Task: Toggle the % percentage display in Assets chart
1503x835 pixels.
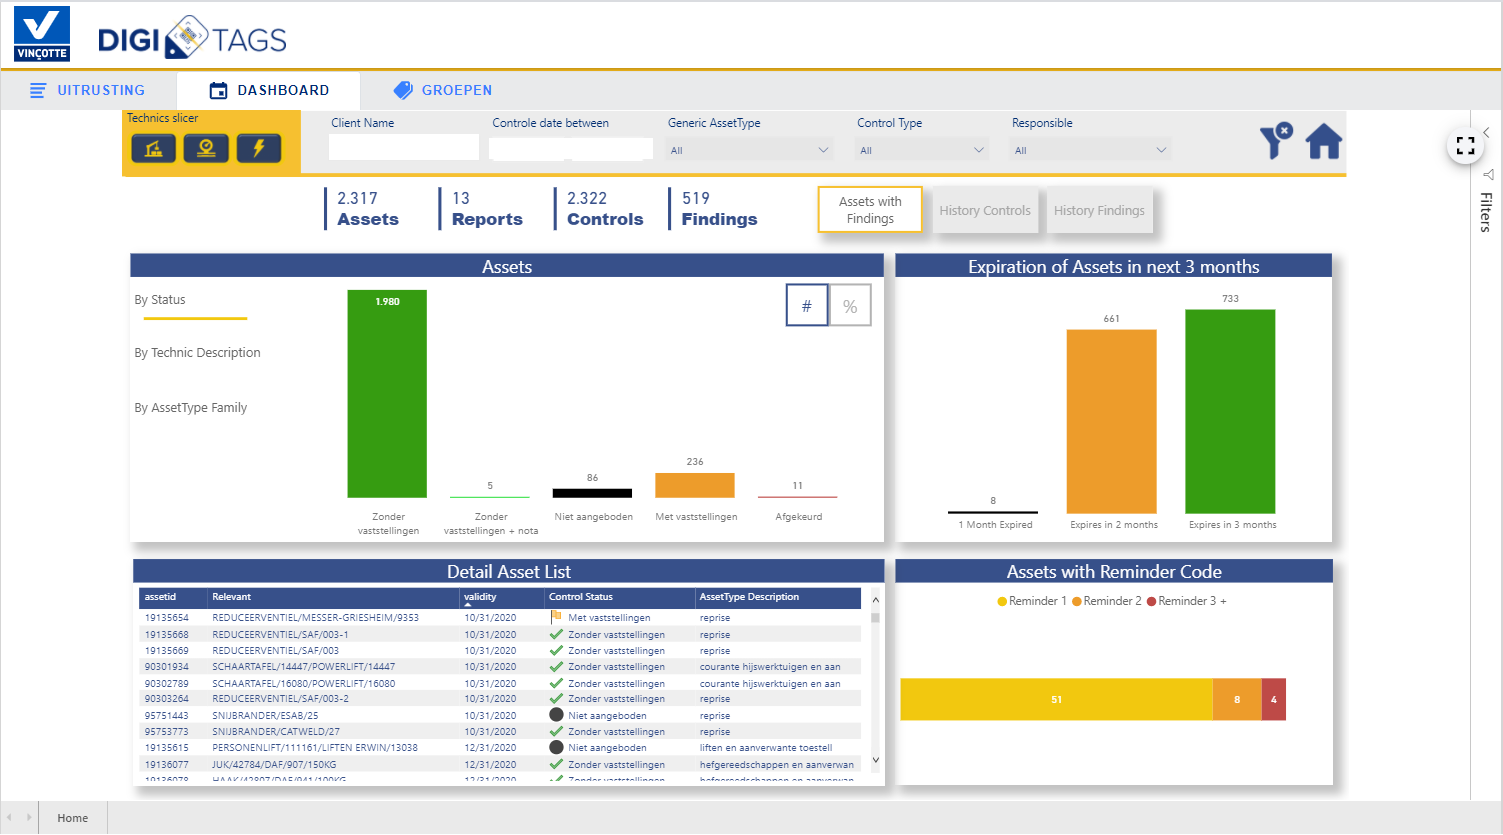Action: (849, 304)
